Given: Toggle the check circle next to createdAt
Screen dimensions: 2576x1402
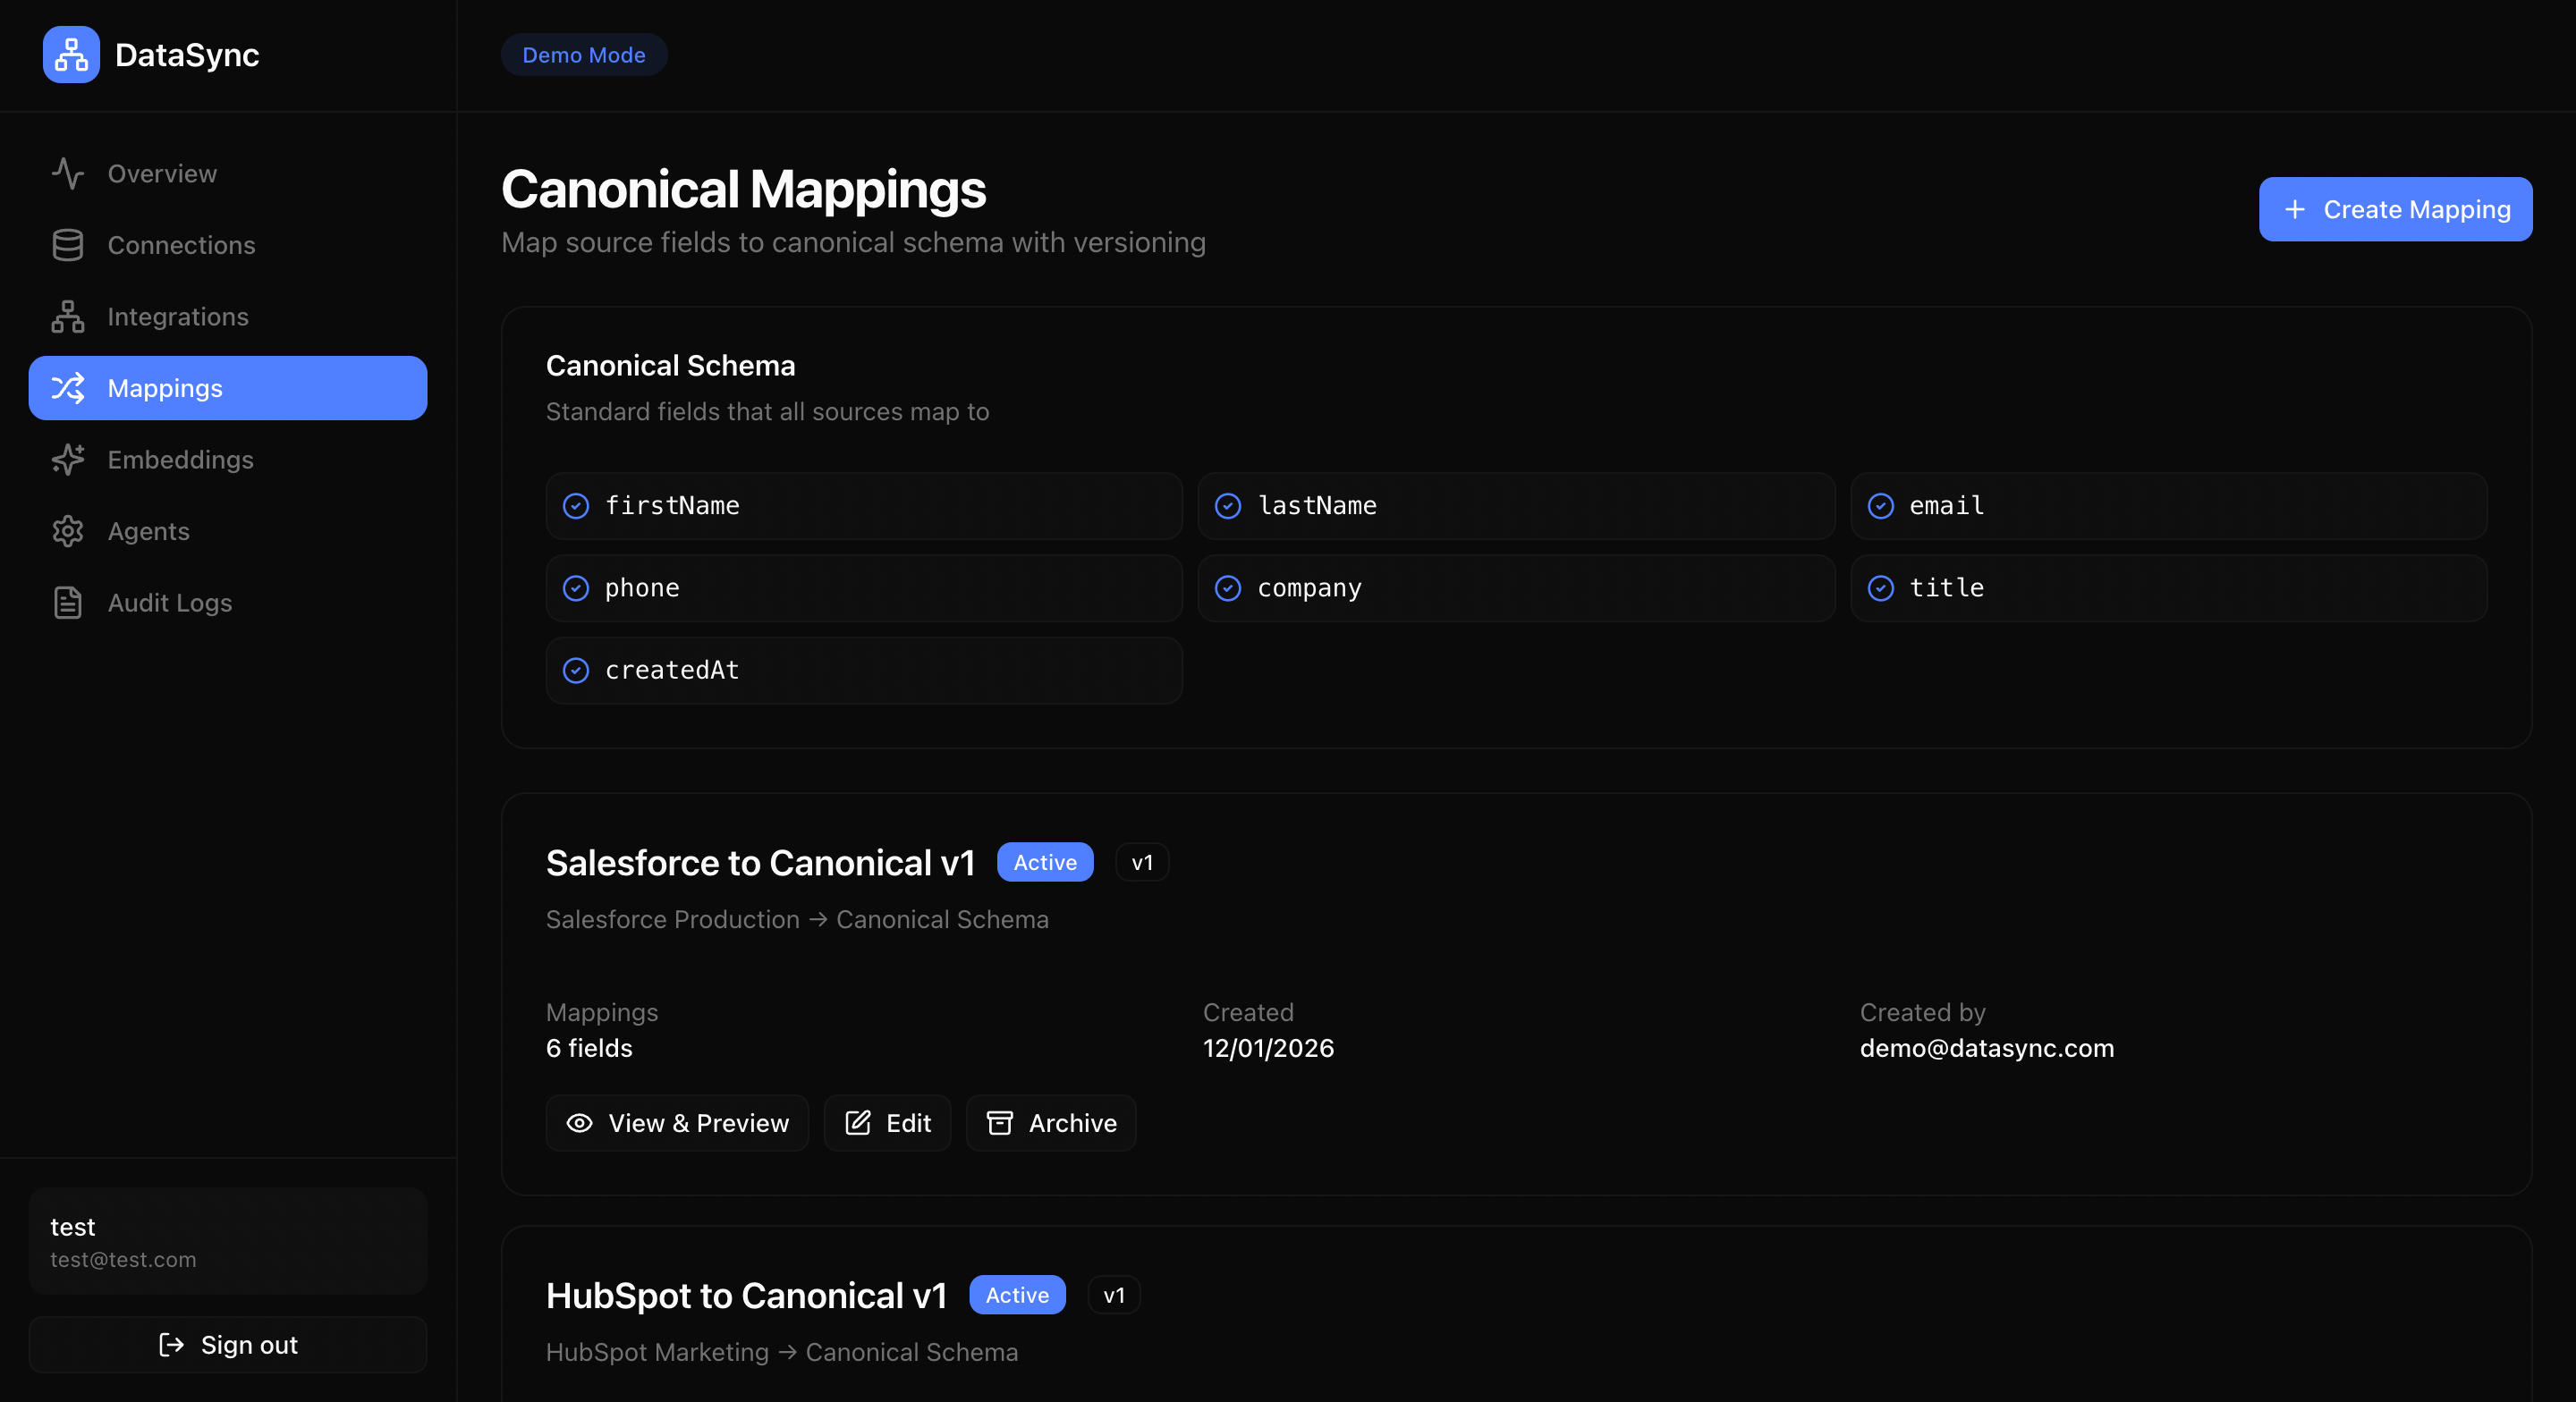Looking at the screenshot, I should pos(576,670).
